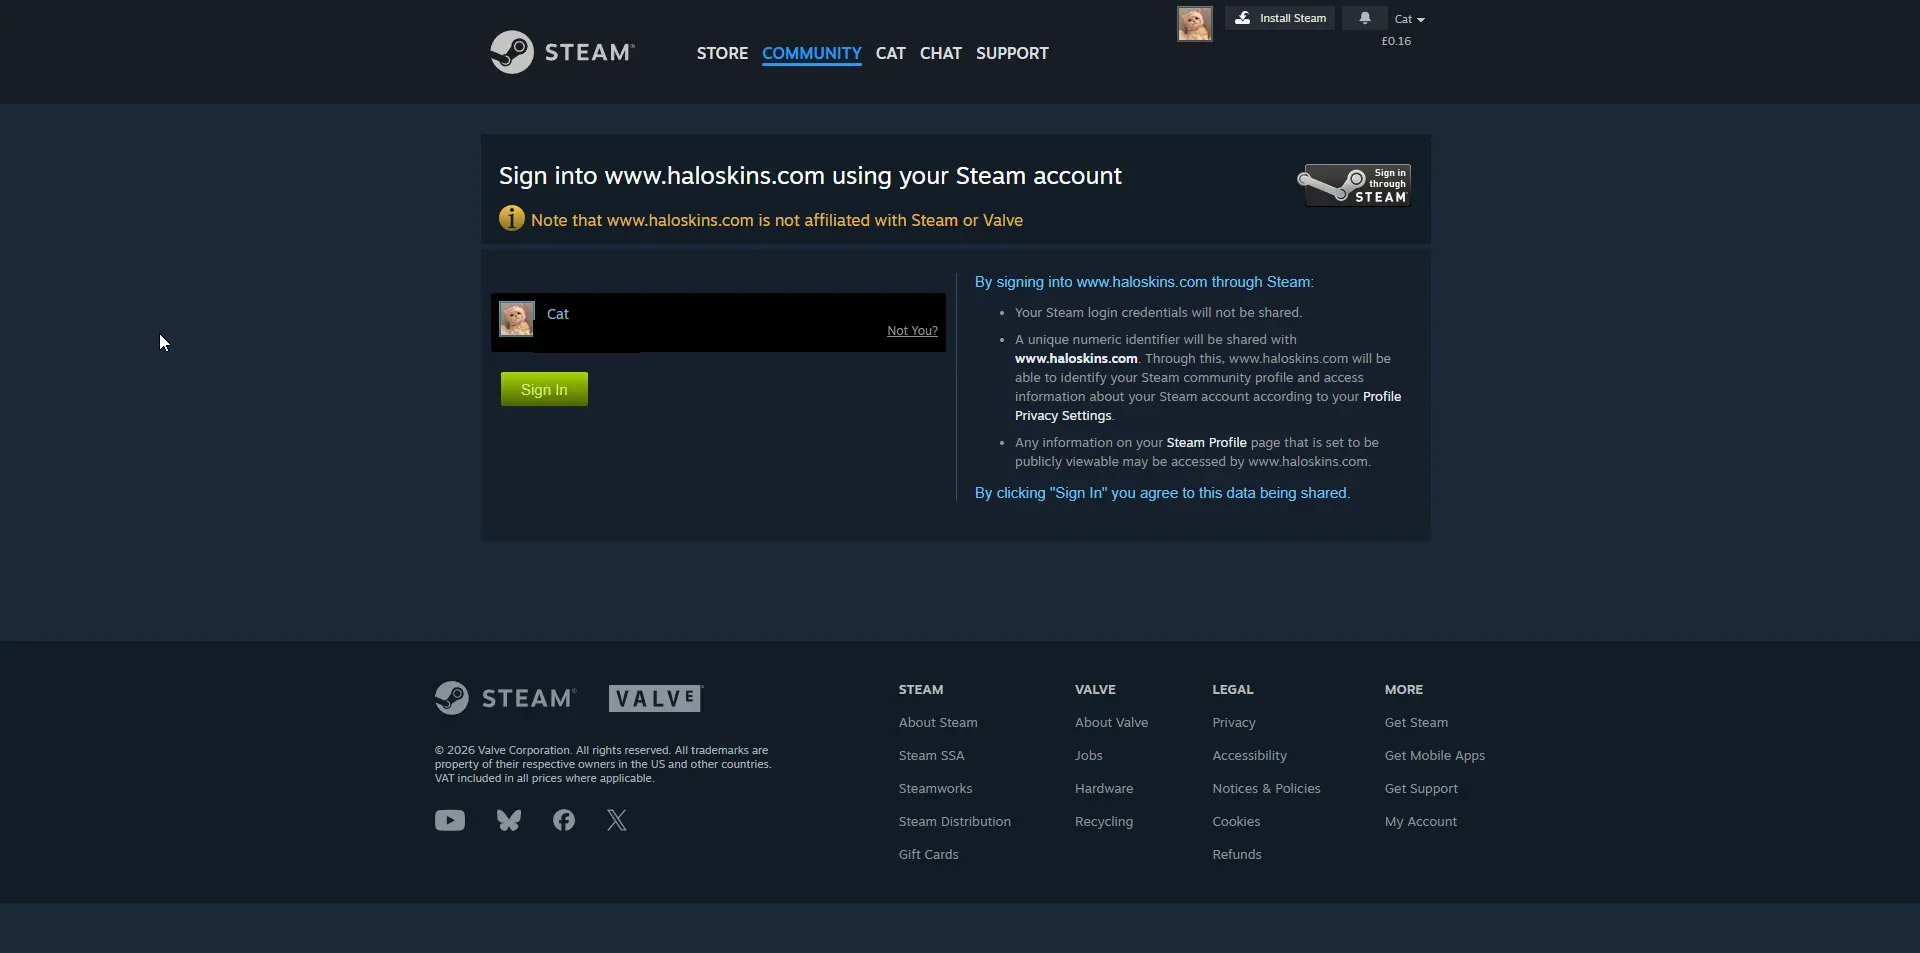Open the YouTube social icon
Viewport: 1920px width, 953px height.
tap(450, 821)
